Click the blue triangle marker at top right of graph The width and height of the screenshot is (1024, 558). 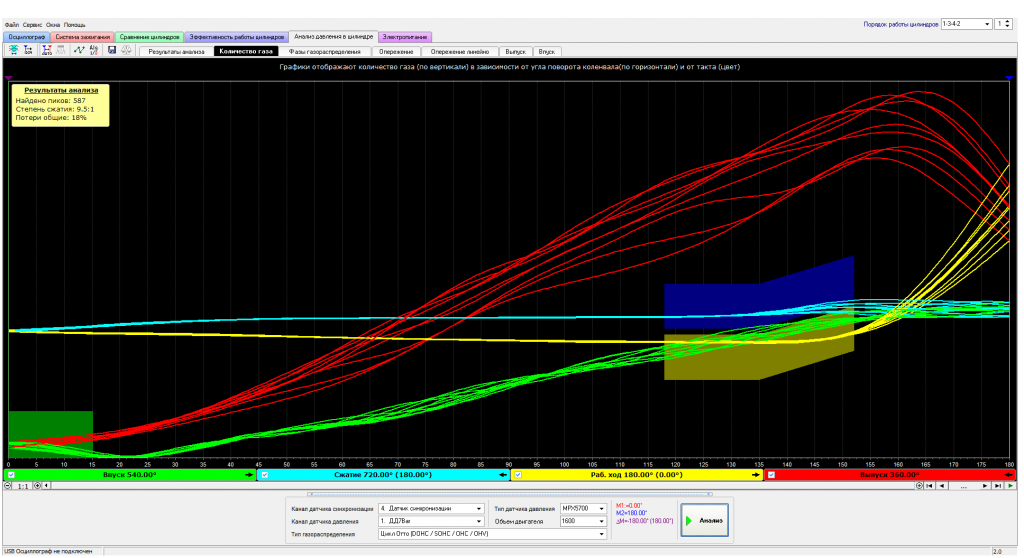pyautogui.click(x=1009, y=78)
